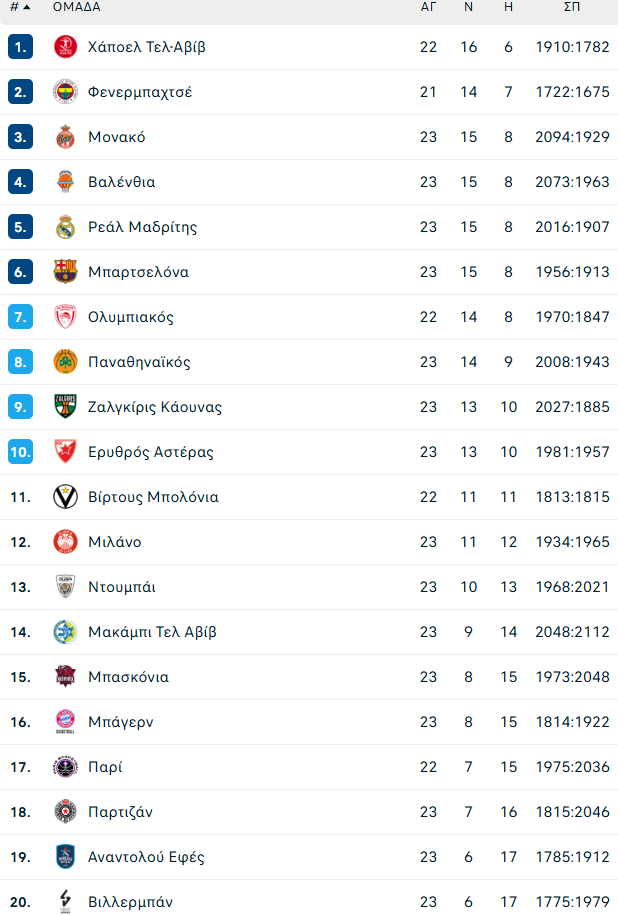Click the Fenerbahçe club crest icon
Viewport: 618px width, 915px height.
tap(65, 92)
